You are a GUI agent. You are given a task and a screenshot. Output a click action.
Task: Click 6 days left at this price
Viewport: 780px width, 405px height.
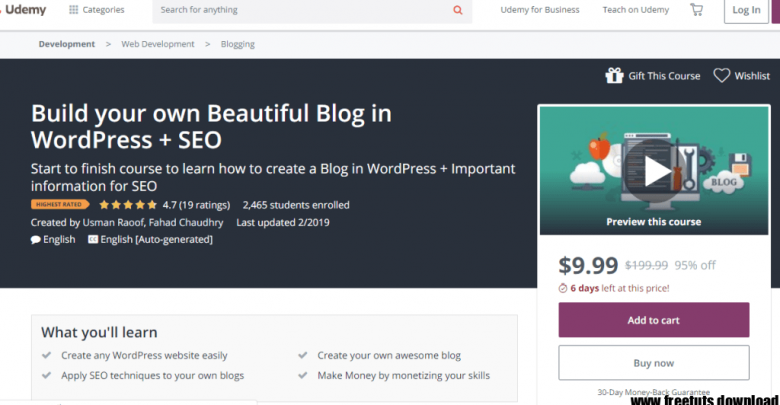620,288
